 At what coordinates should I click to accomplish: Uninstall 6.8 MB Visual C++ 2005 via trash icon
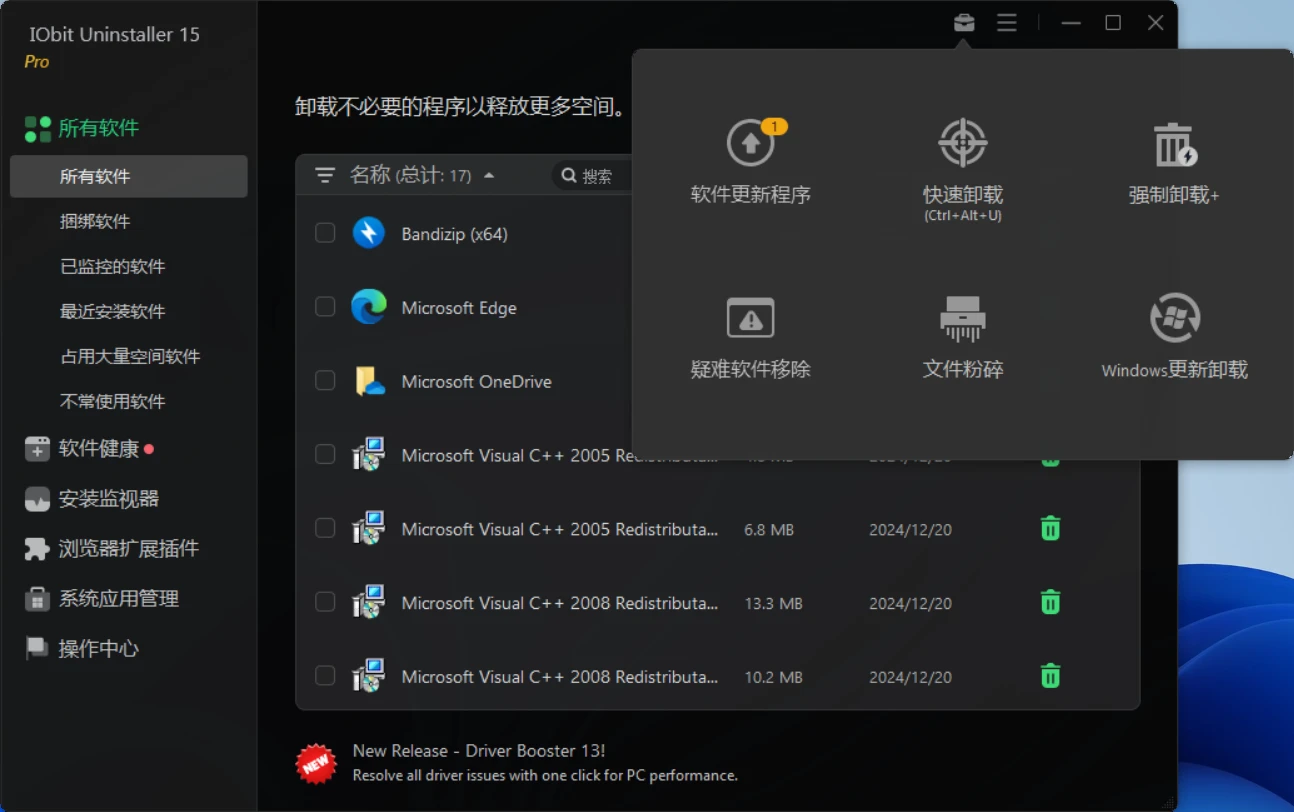[1050, 529]
